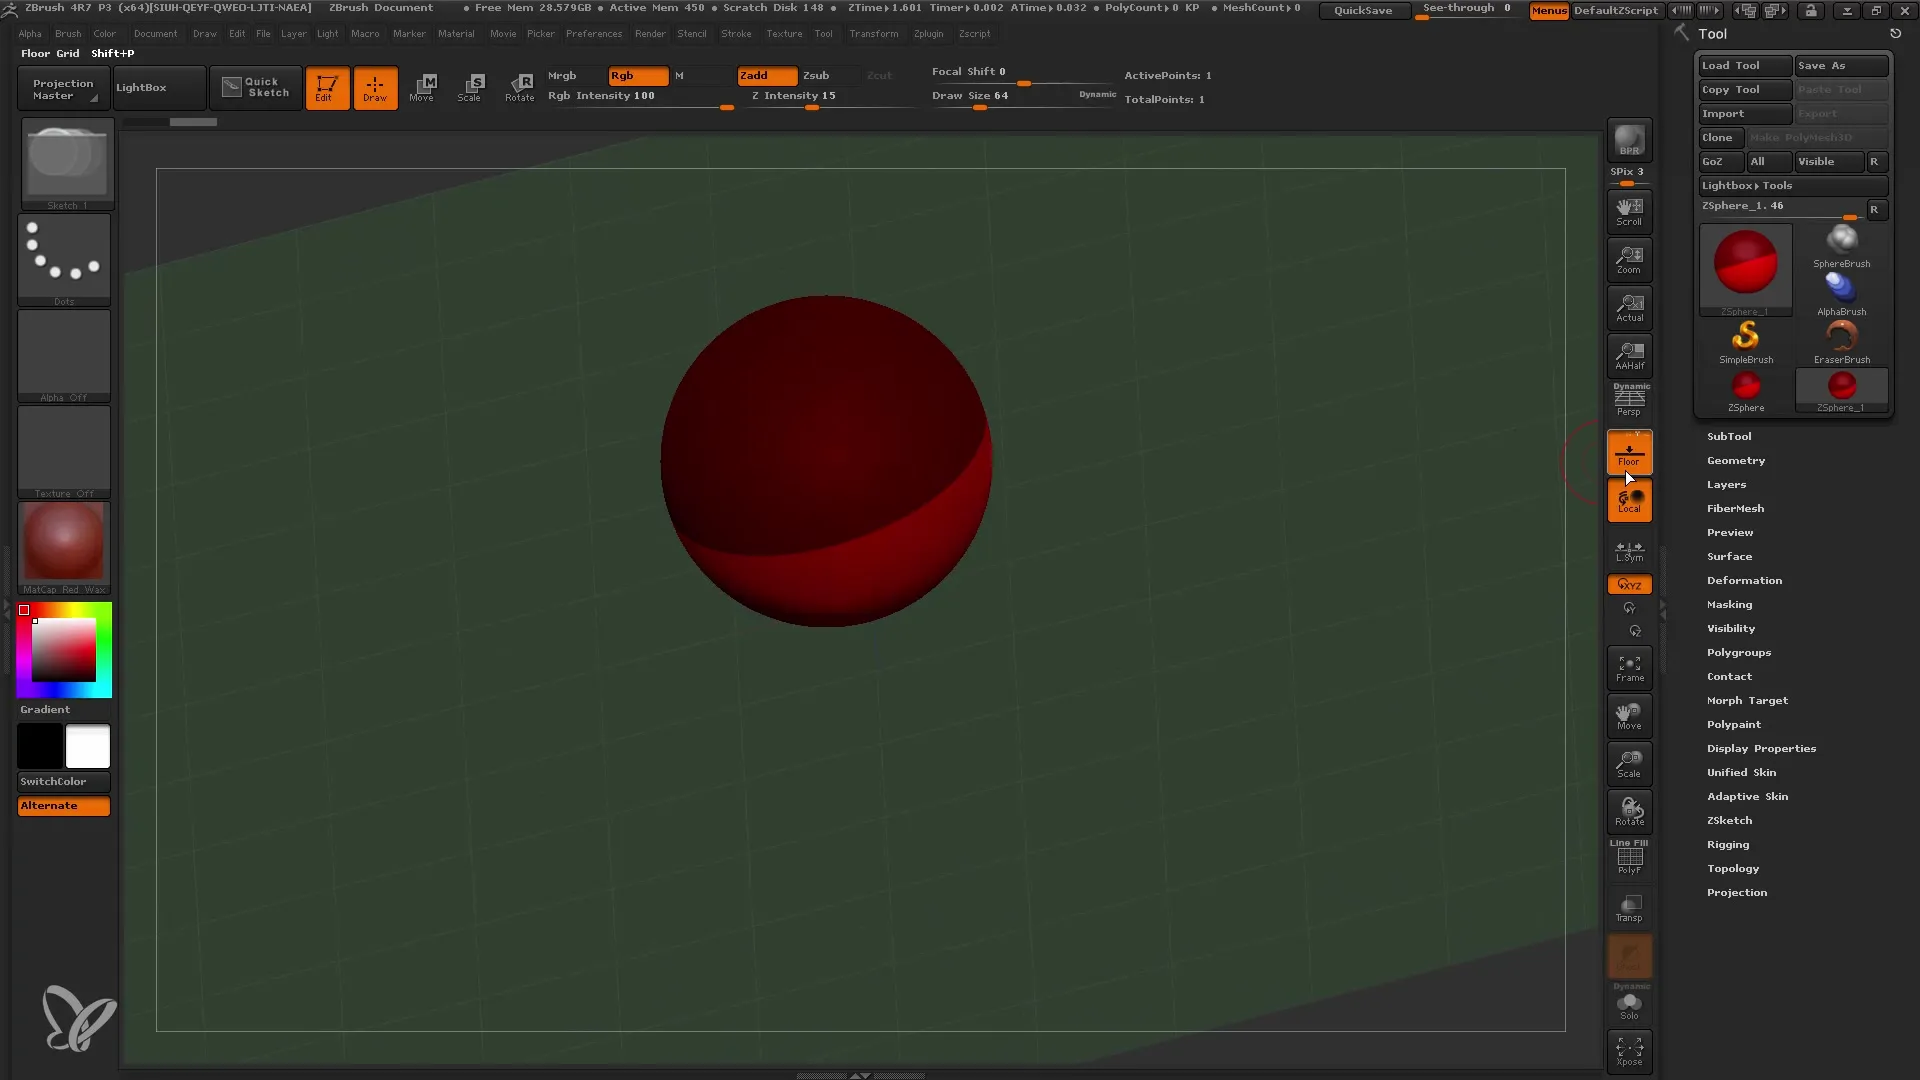Toggle the Zadd brush mode
Viewport: 1920px width, 1080px height.
[x=762, y=74]
